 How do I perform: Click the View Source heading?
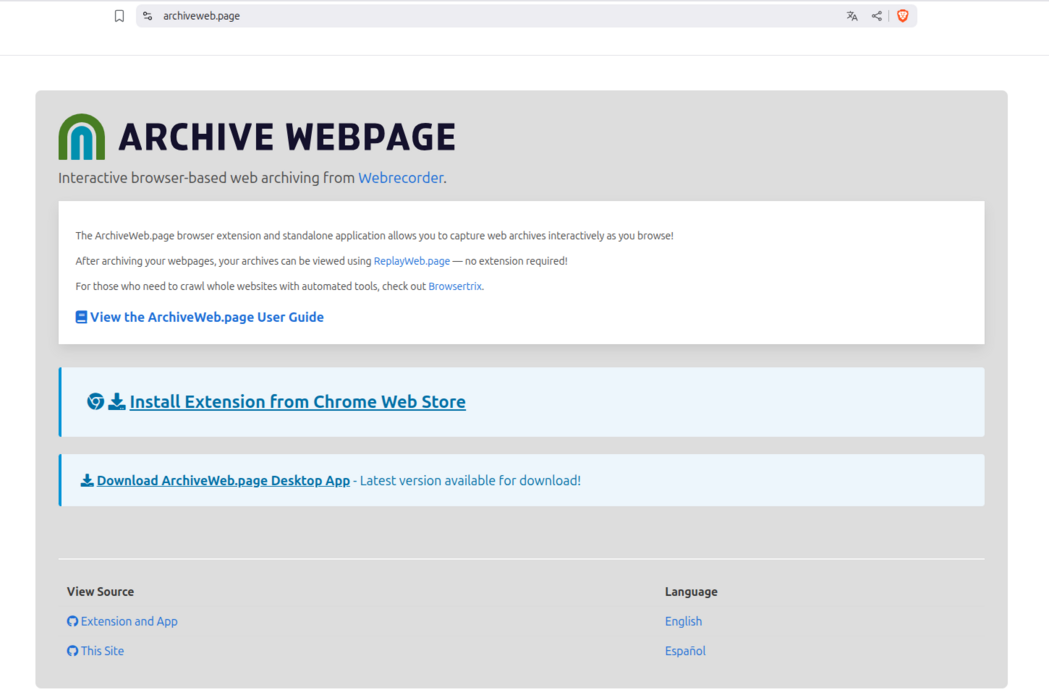[100, 592]
